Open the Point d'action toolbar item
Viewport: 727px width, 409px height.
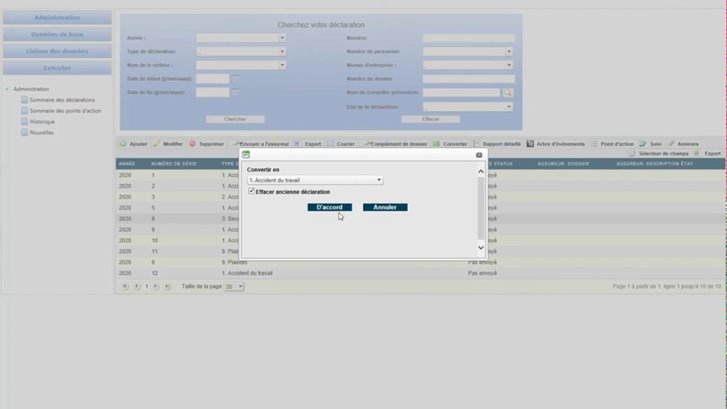[x=594, y=144]
